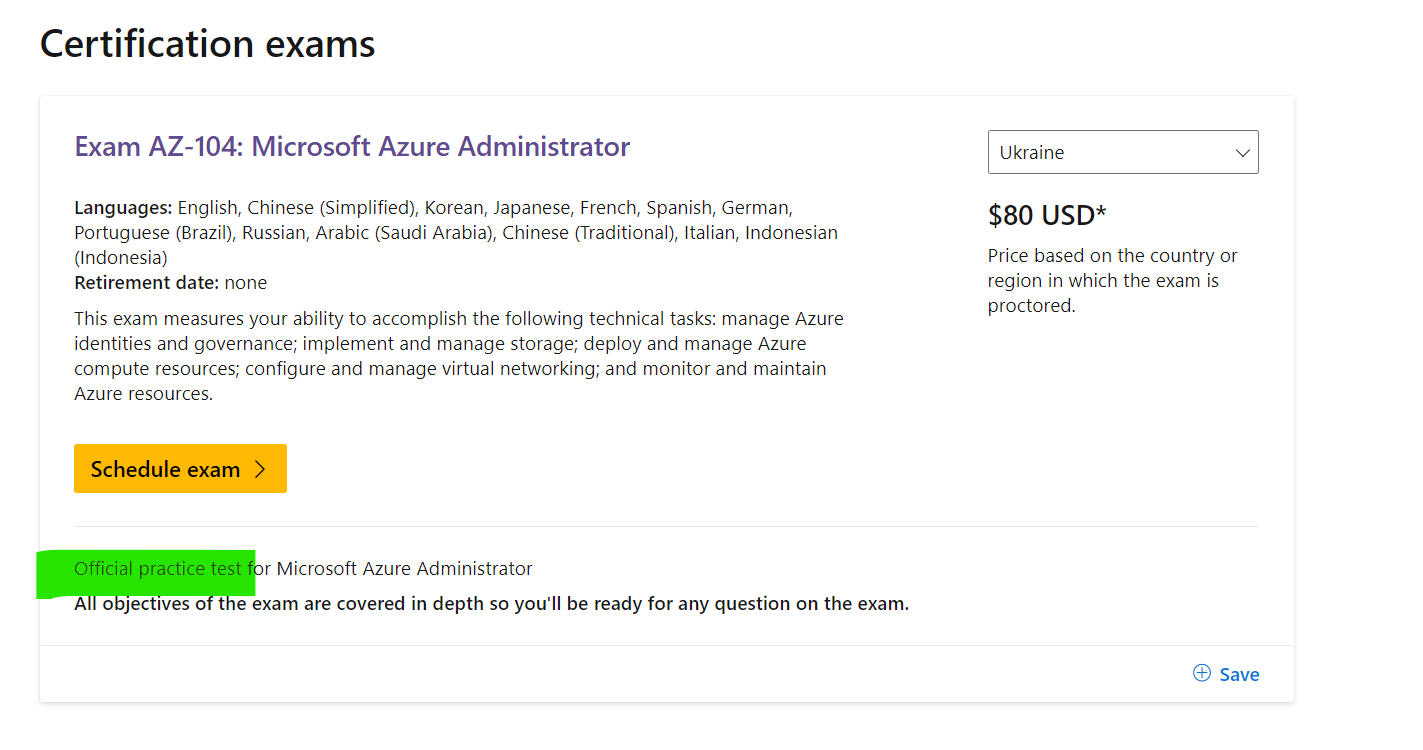Click the 'This exam measures your ability' paragraph
Viewport: 1423px width, 750px height.
[x=459, y=356]
